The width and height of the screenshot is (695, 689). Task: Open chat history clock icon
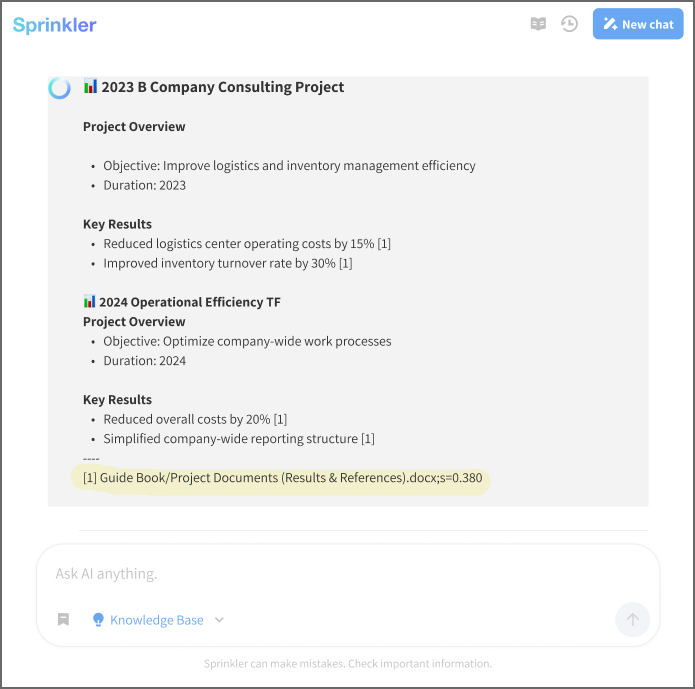pyautogui.click(x=569, y=24)
